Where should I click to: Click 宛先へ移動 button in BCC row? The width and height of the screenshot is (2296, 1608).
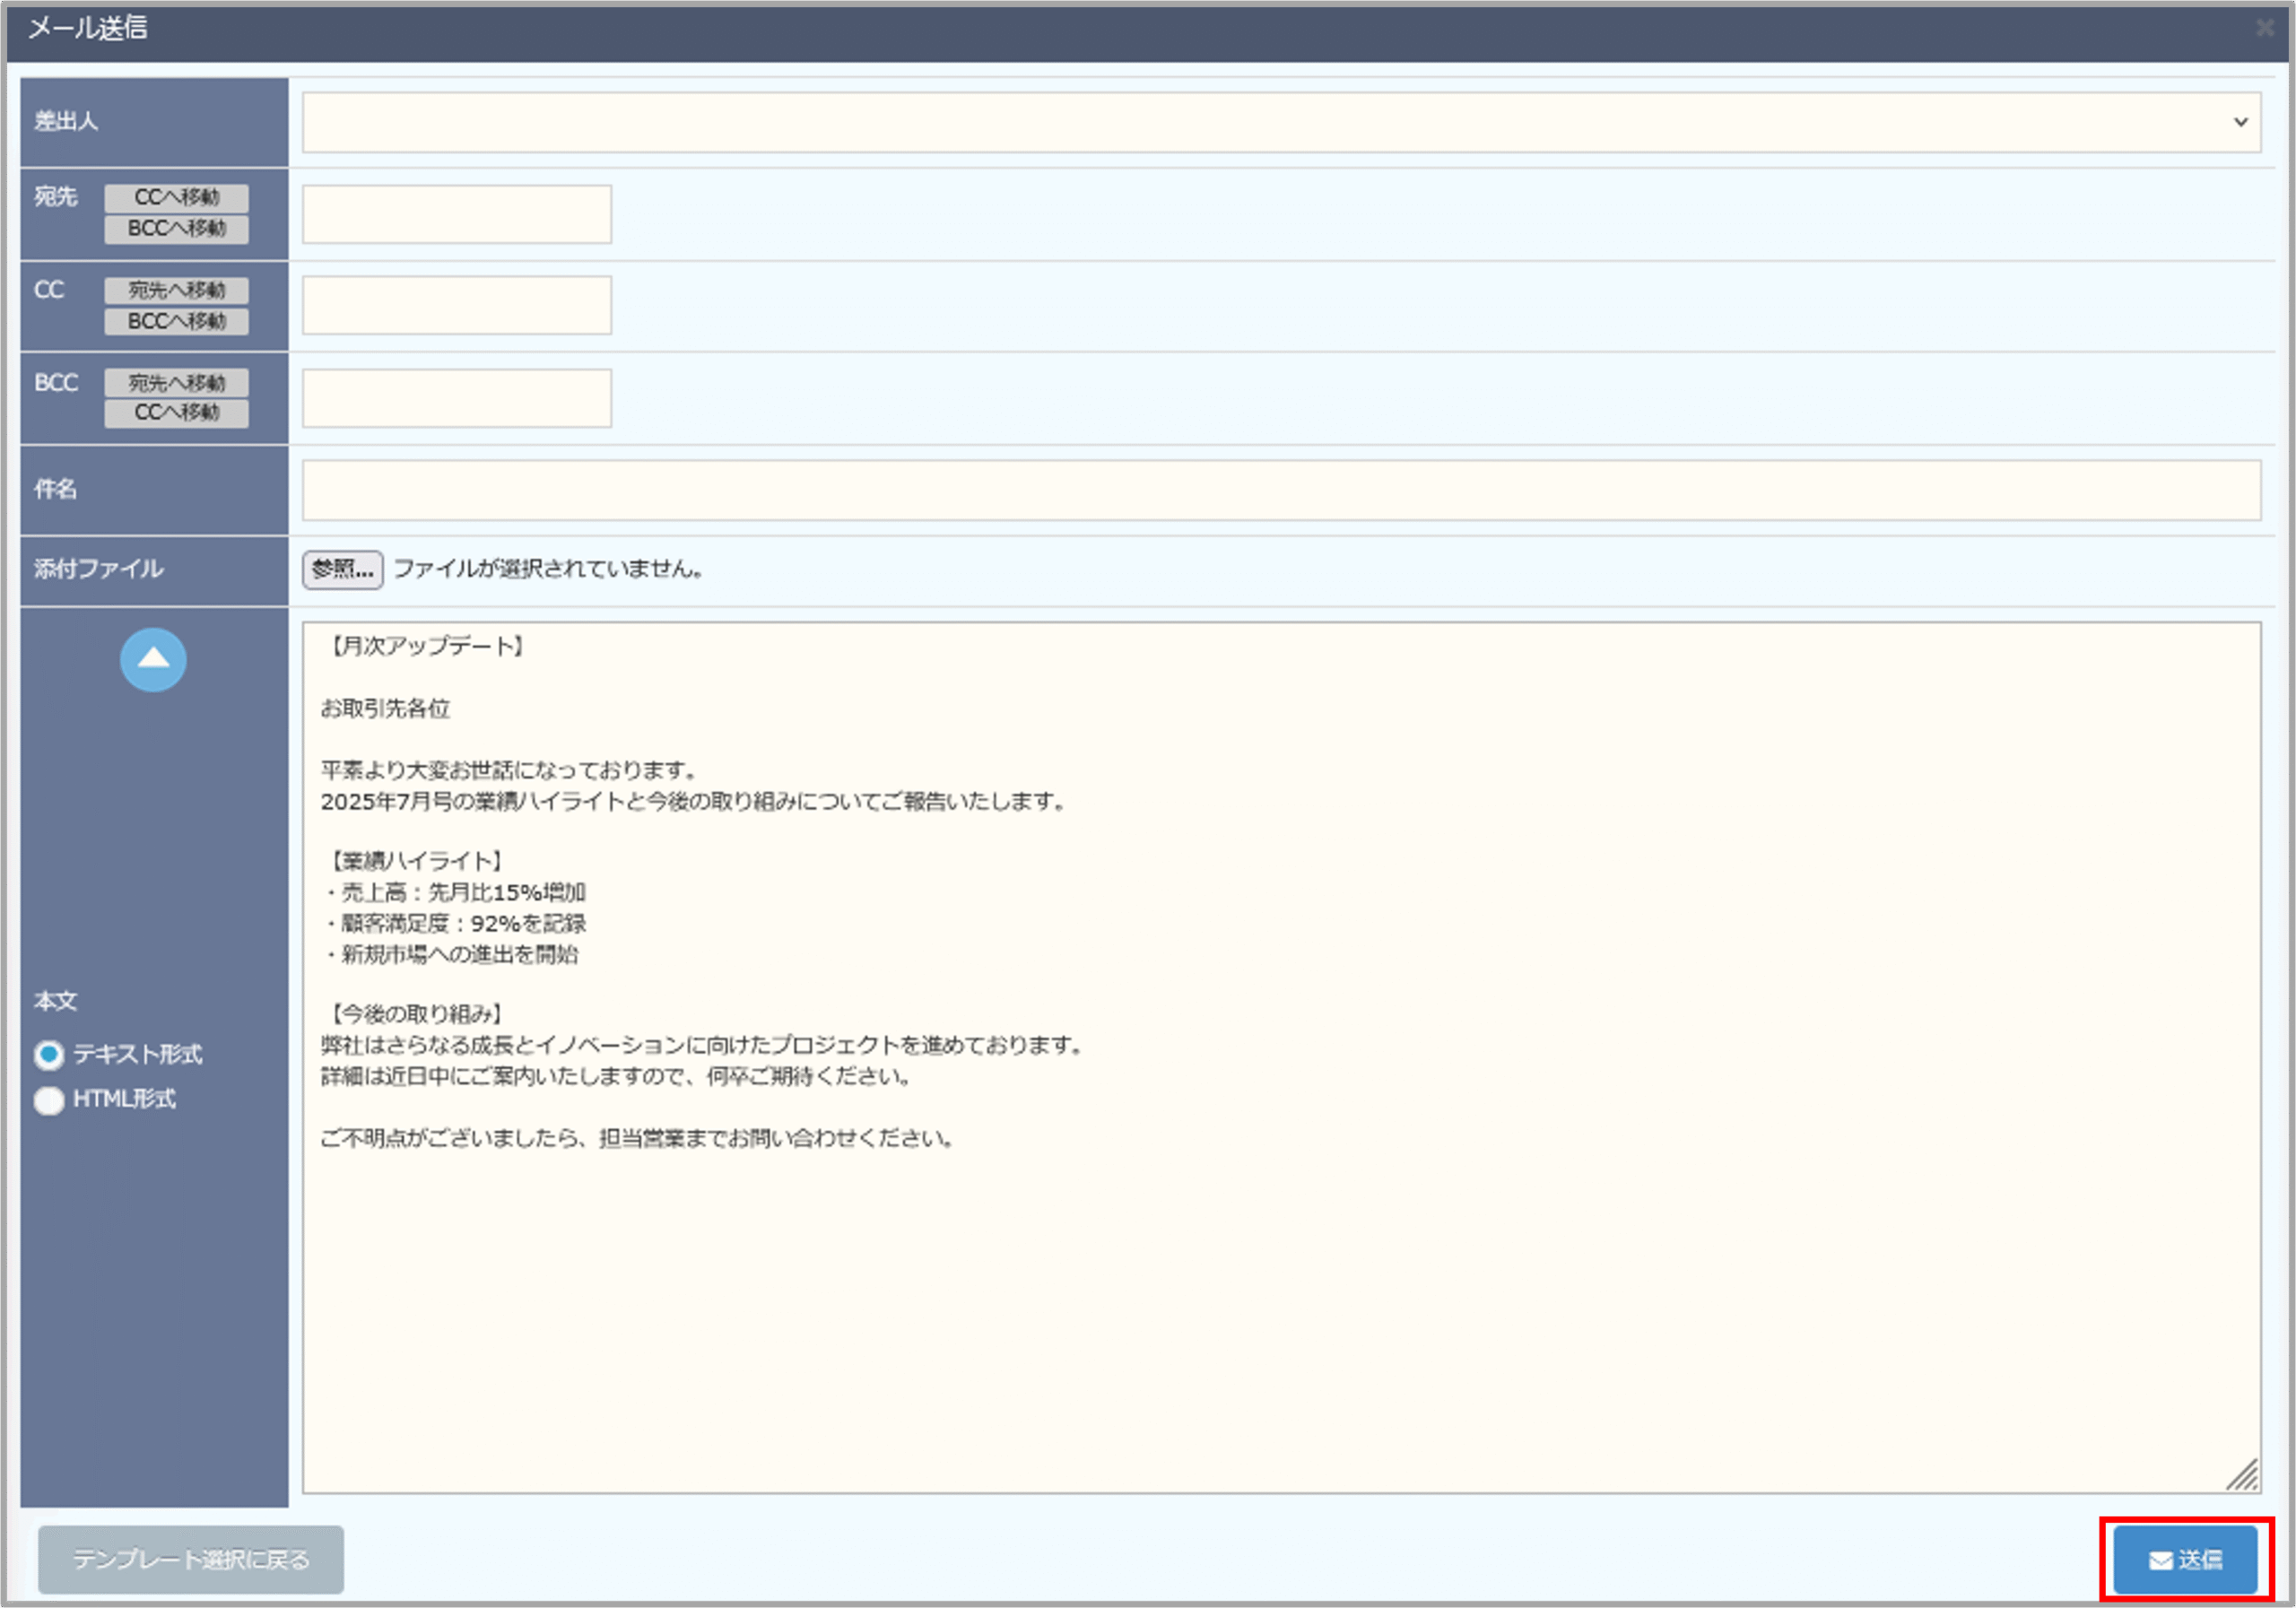[x=176, y=383]
